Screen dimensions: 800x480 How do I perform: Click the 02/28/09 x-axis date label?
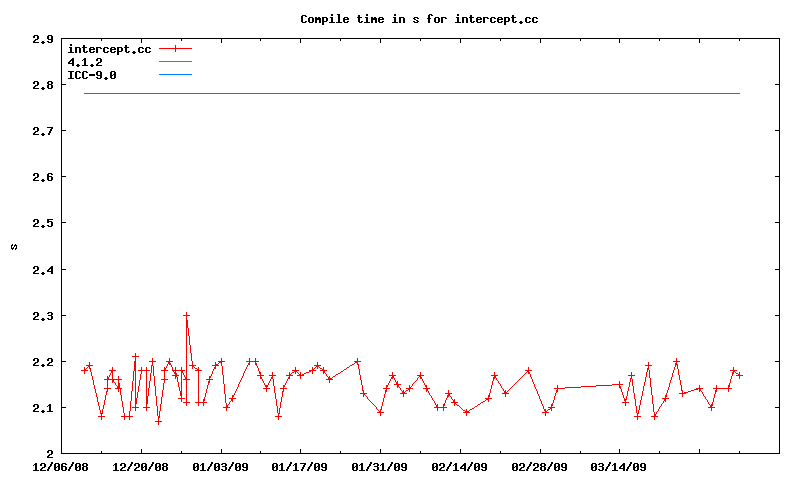[539, 466]
